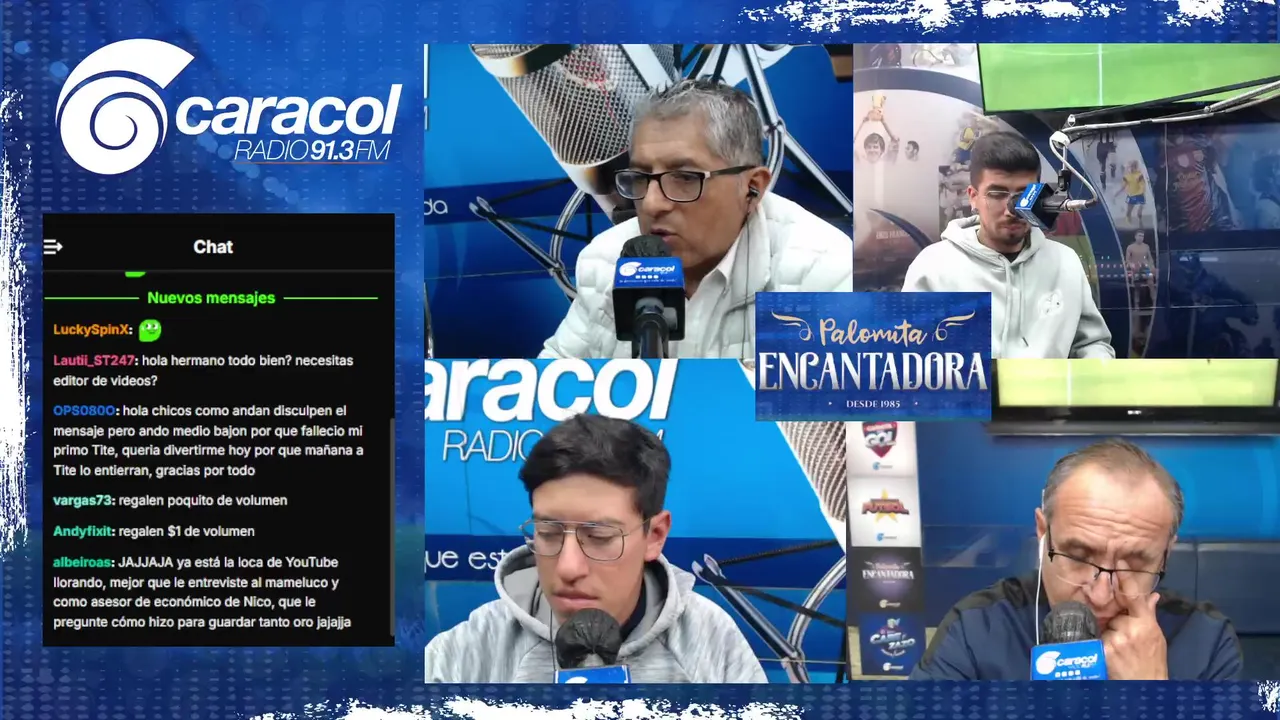
Task: Click the Andyfixit username
Action: [83, 531]
